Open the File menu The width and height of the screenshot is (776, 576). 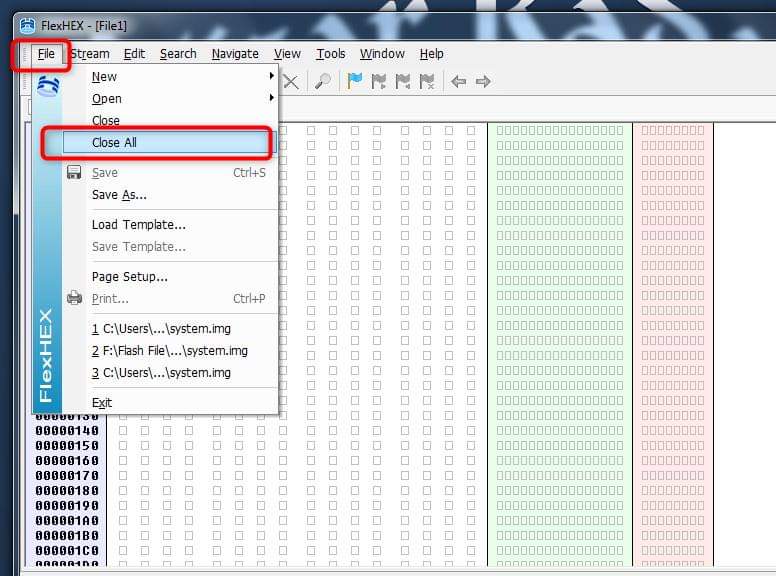point(46,53)
